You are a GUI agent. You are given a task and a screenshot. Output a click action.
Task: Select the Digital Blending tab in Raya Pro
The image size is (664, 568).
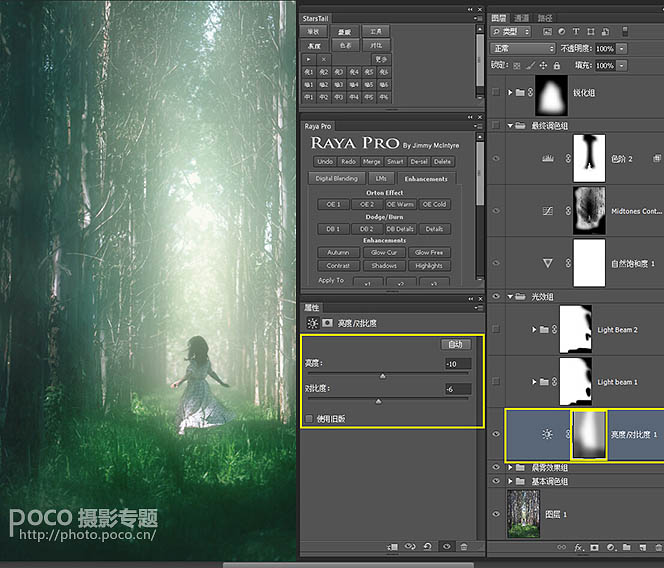pyautogui.click(x=337, y=178)
